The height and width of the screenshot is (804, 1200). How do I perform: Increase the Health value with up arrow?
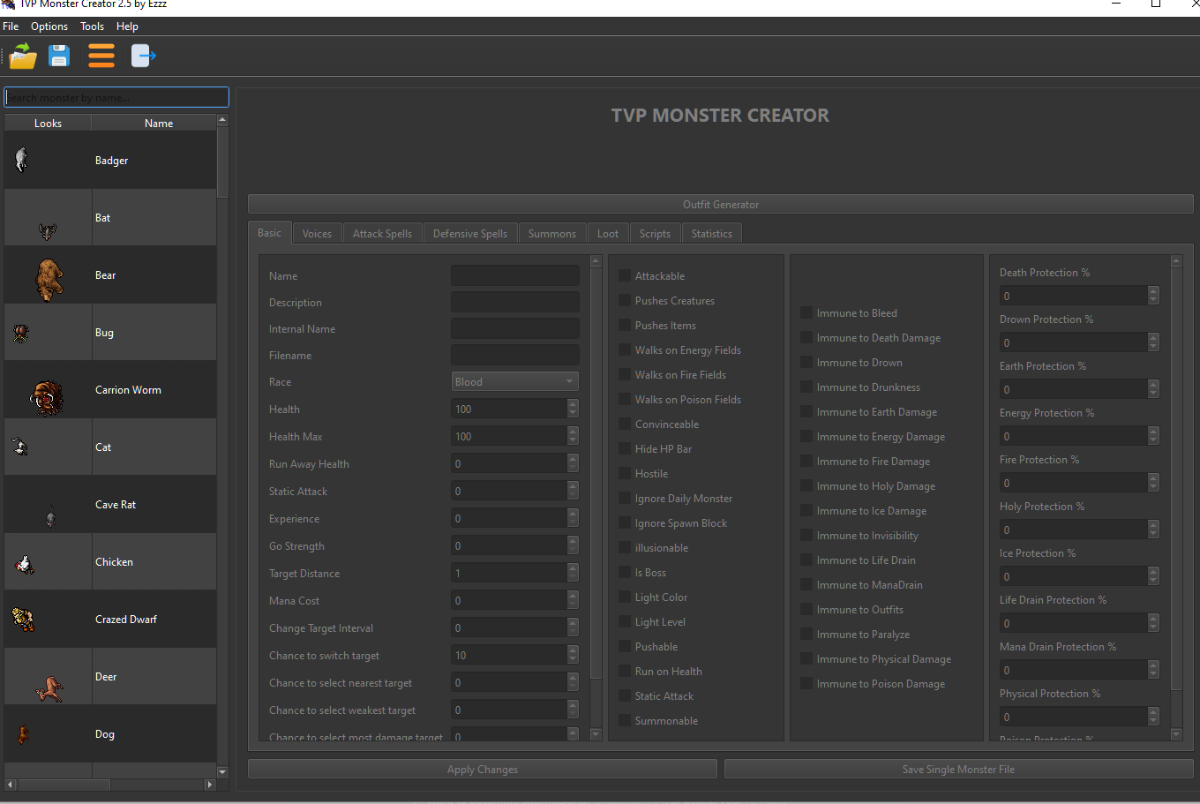pyautogui.click(x=573, y=404)
